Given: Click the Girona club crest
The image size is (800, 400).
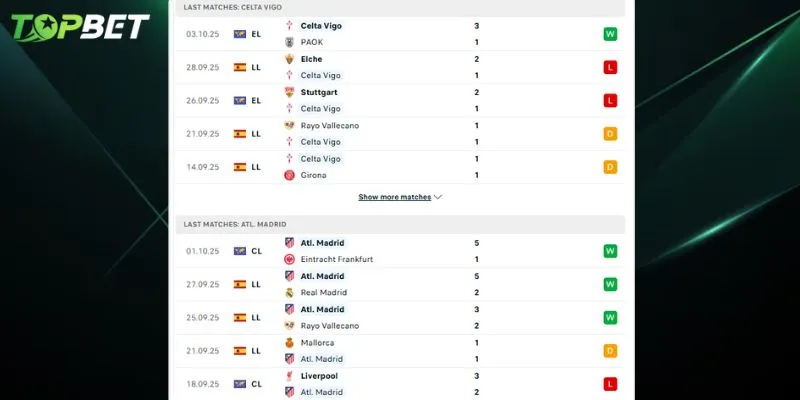Looking at the screenshot, I should pyautogui.click(x=289, y=175).
